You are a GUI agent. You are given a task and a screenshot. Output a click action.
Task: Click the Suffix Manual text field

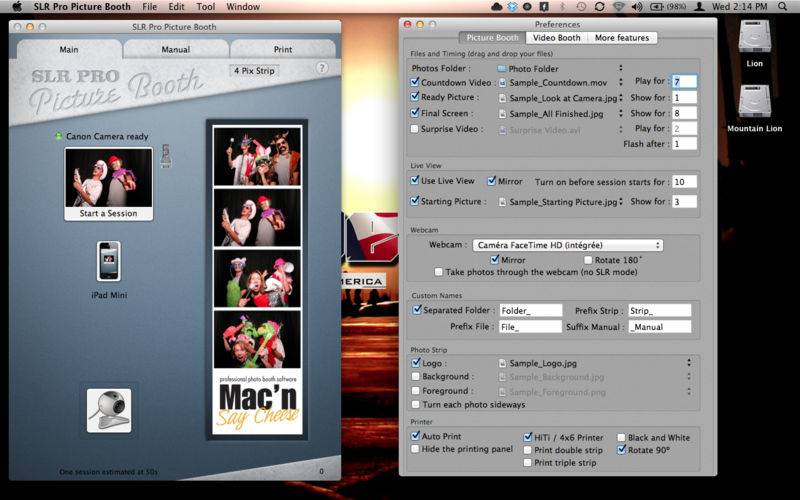pyautogui.click(x=660, y=327)
